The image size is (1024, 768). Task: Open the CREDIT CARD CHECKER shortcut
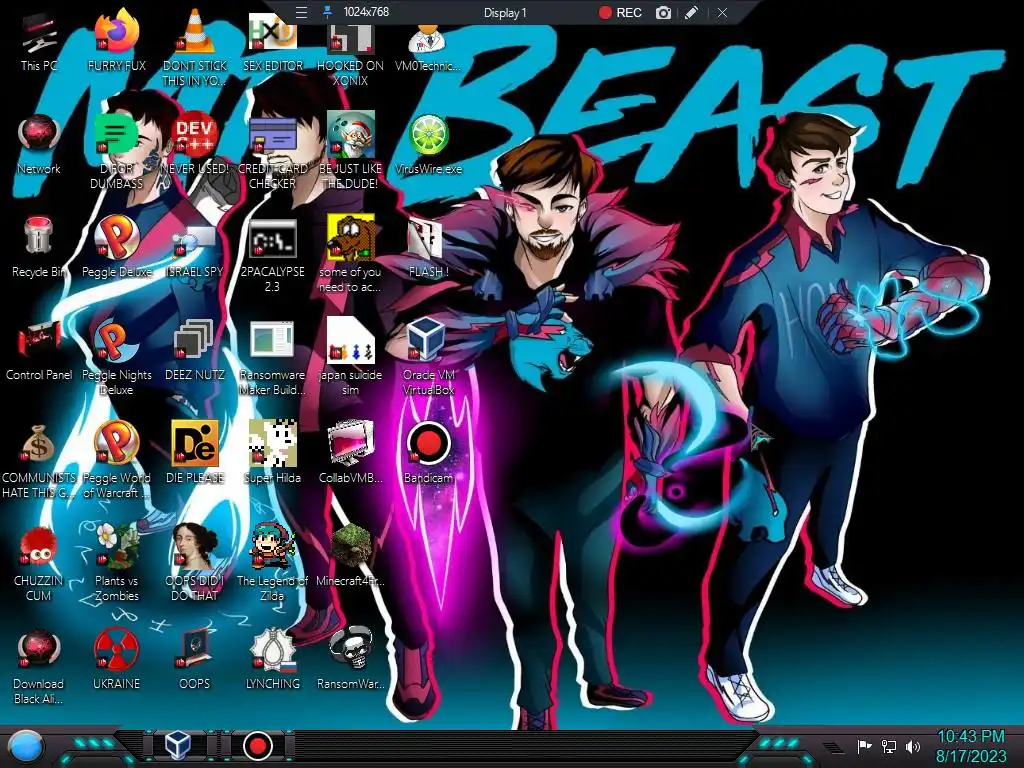coord(272,152)
